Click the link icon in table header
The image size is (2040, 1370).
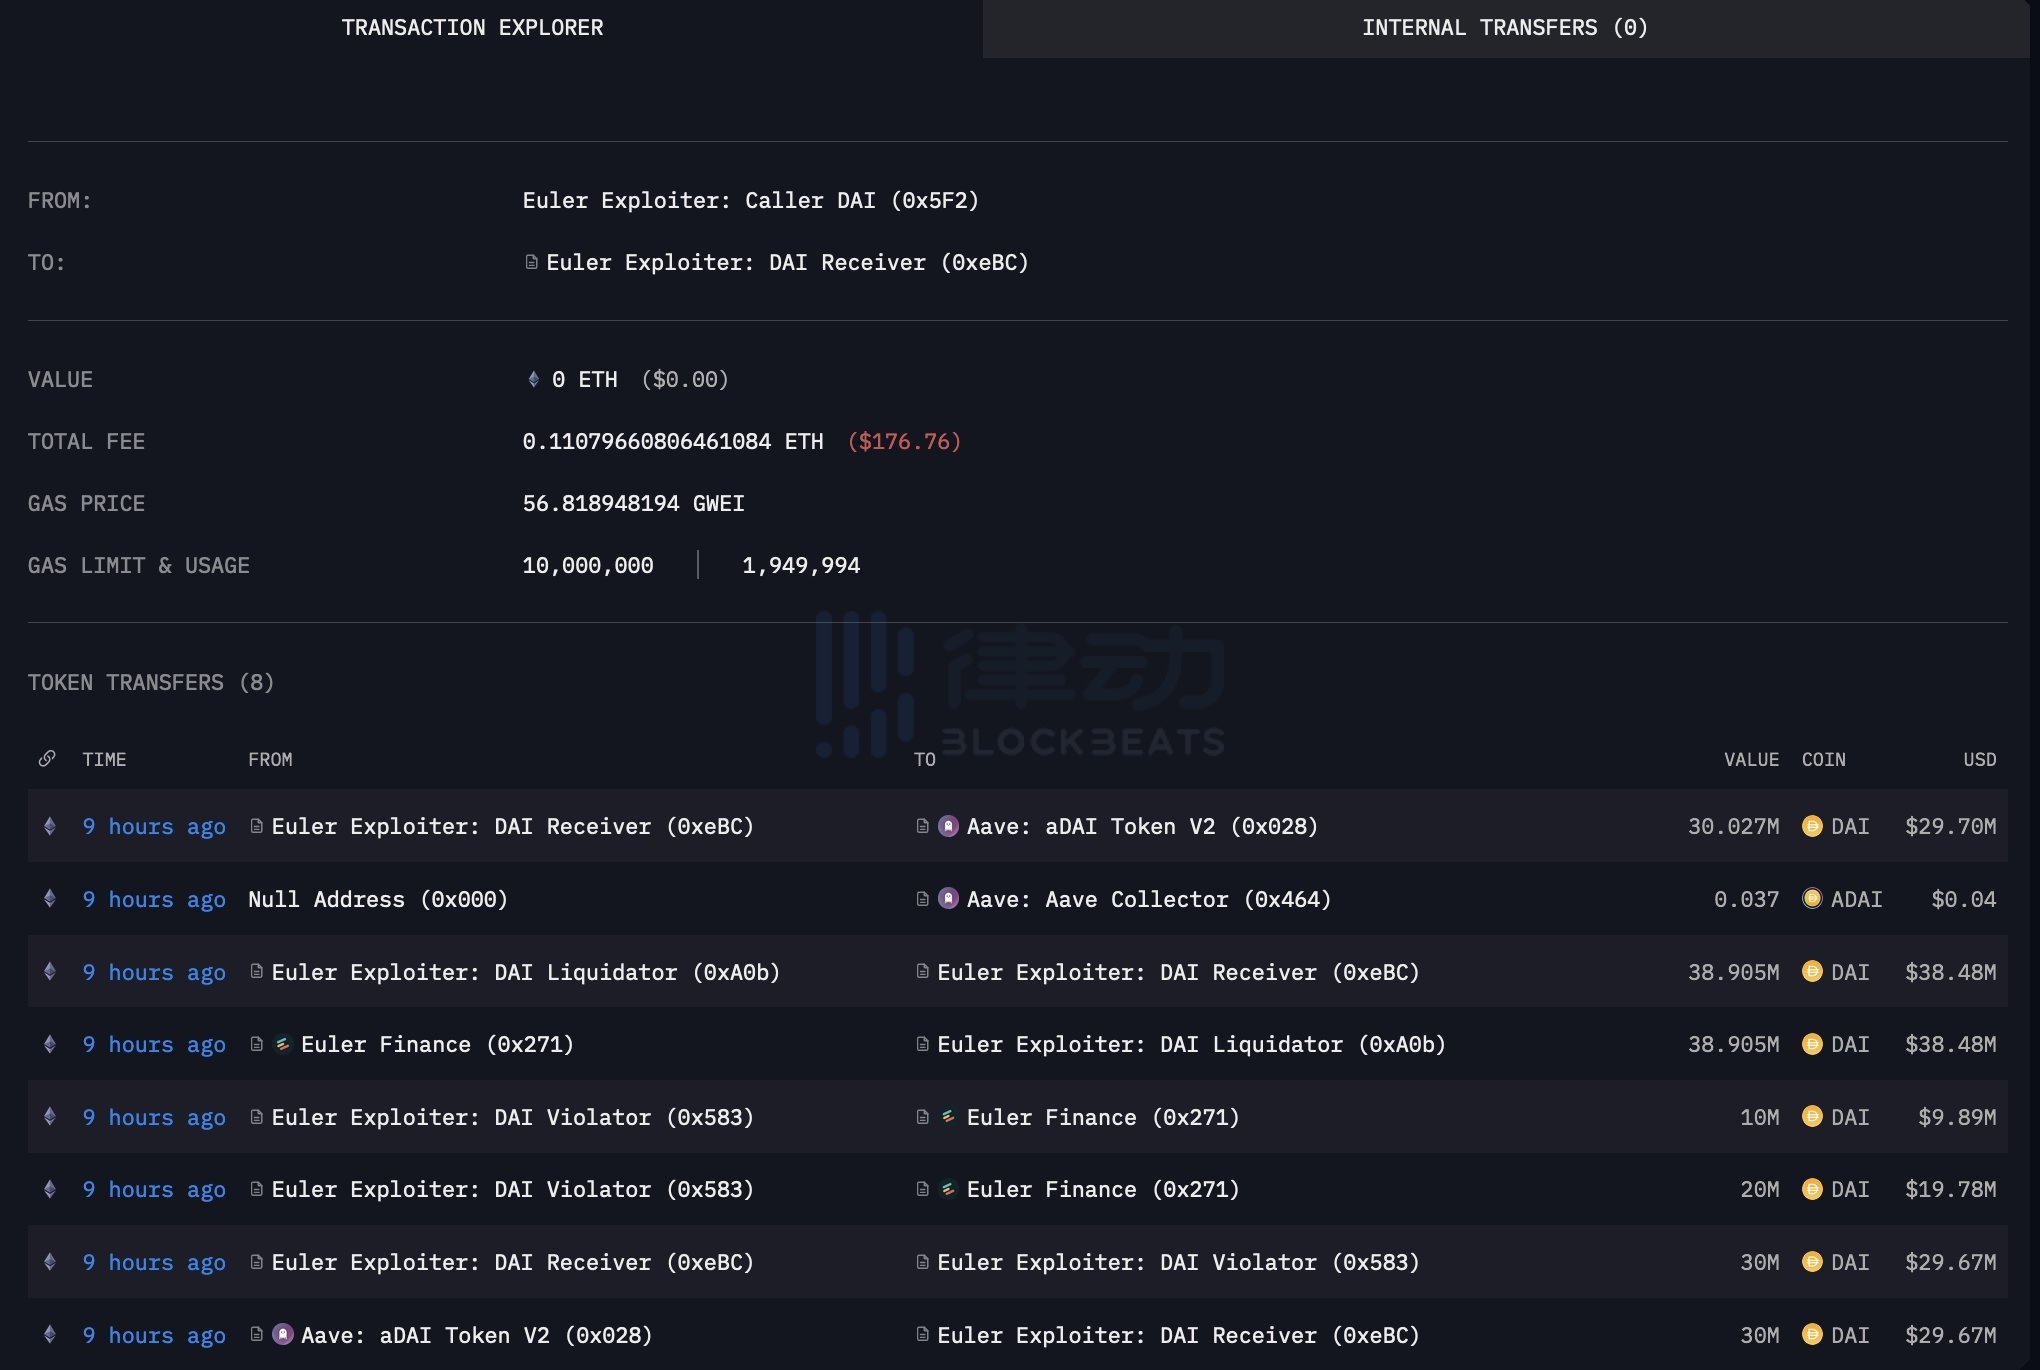point(47,759)
